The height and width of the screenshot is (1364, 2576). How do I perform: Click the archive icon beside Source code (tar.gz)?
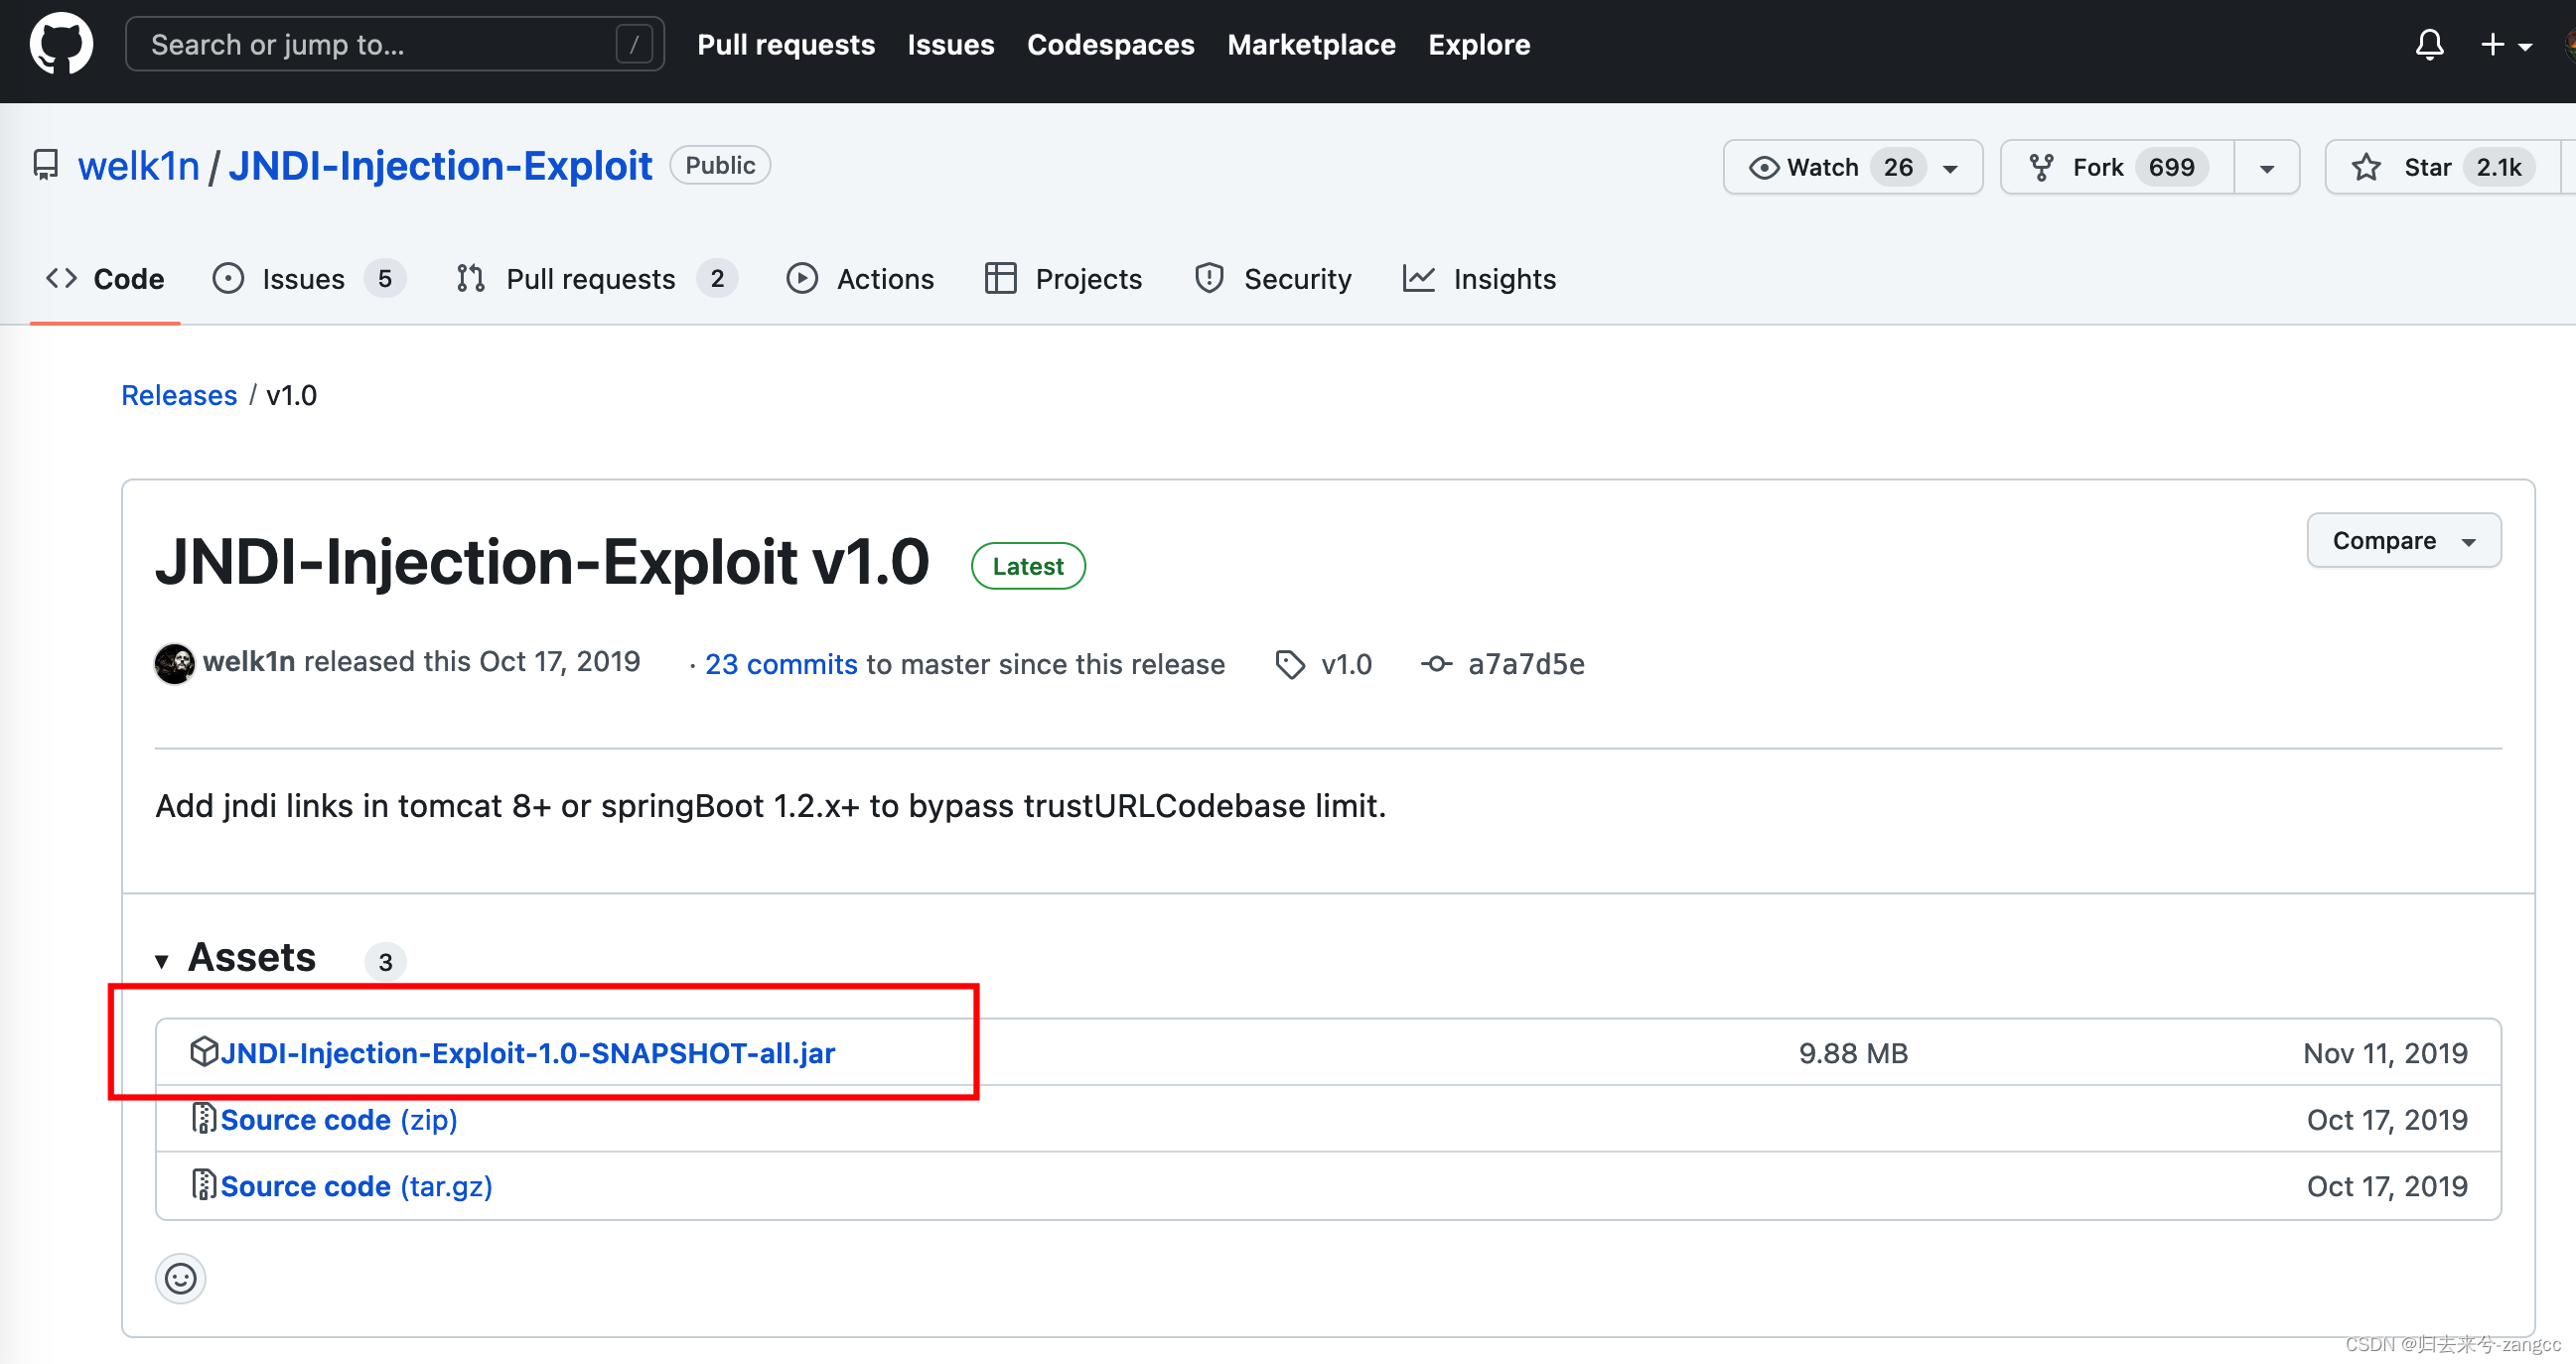pyautogui.click(x=203, y=1184)
